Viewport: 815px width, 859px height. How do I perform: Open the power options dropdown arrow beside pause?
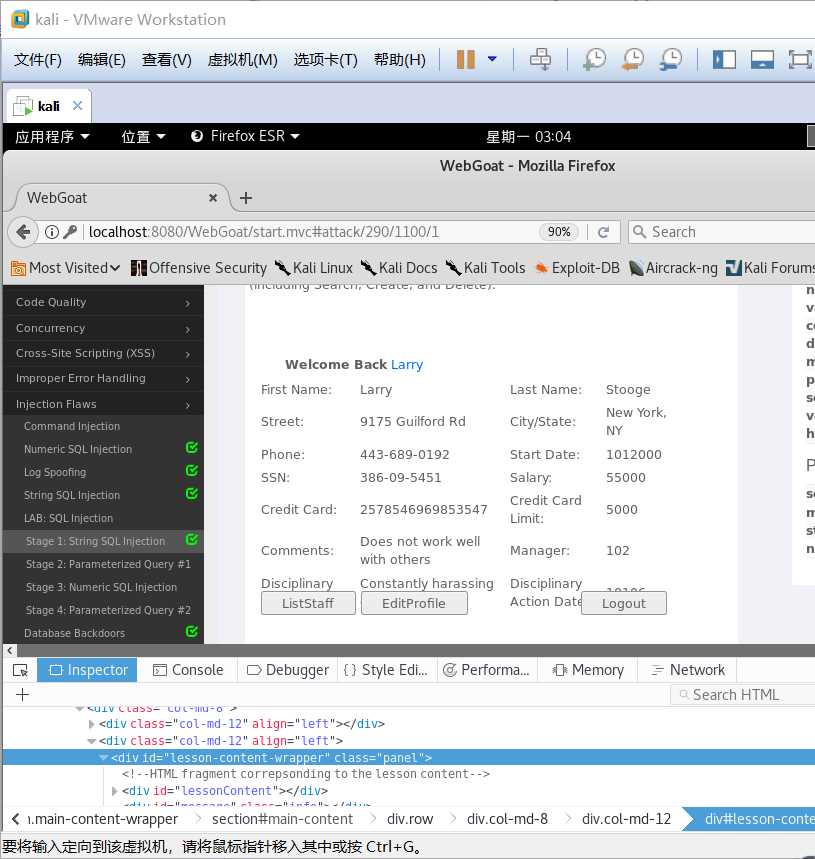[x=492, y=59]
